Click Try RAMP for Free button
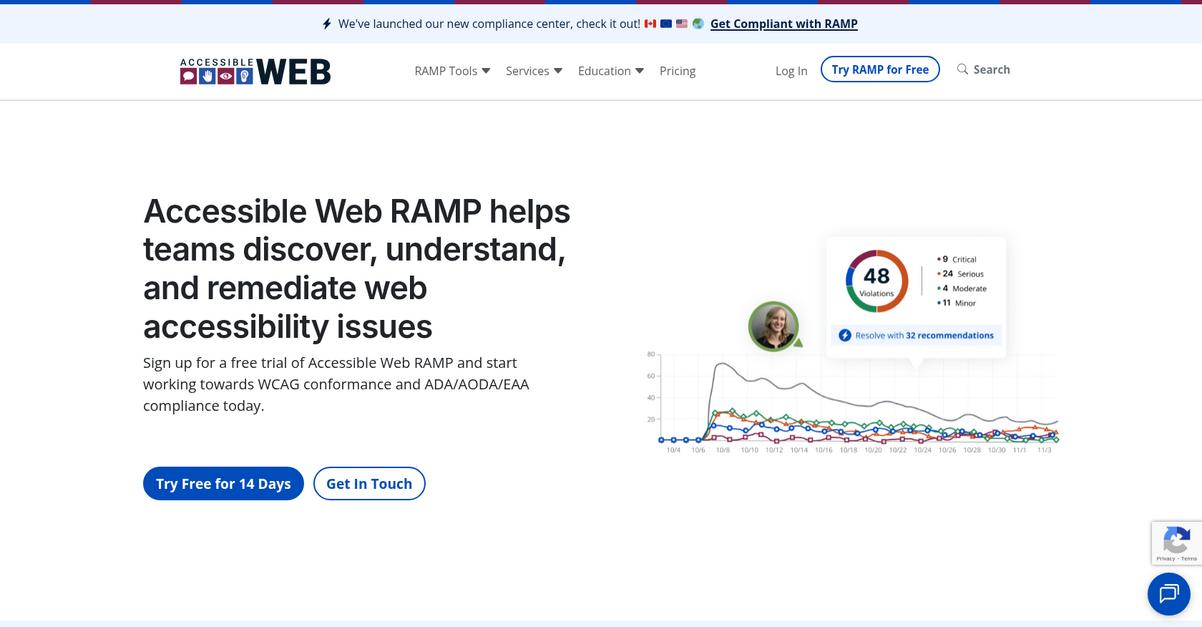The width and height of the screenshot is (1202, 627). click(x=880, y=69)
